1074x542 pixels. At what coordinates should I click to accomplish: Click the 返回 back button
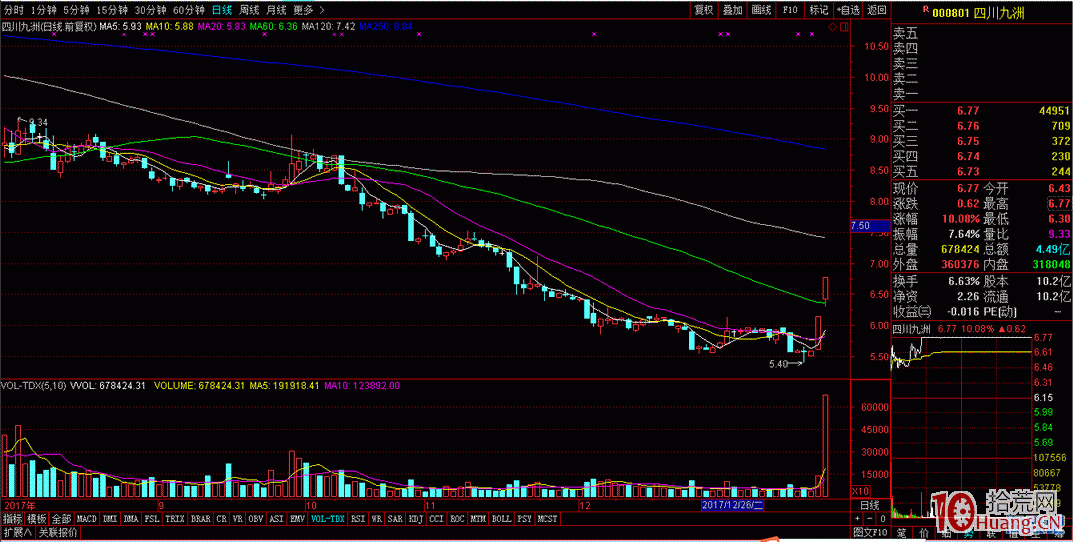(876, 10)
